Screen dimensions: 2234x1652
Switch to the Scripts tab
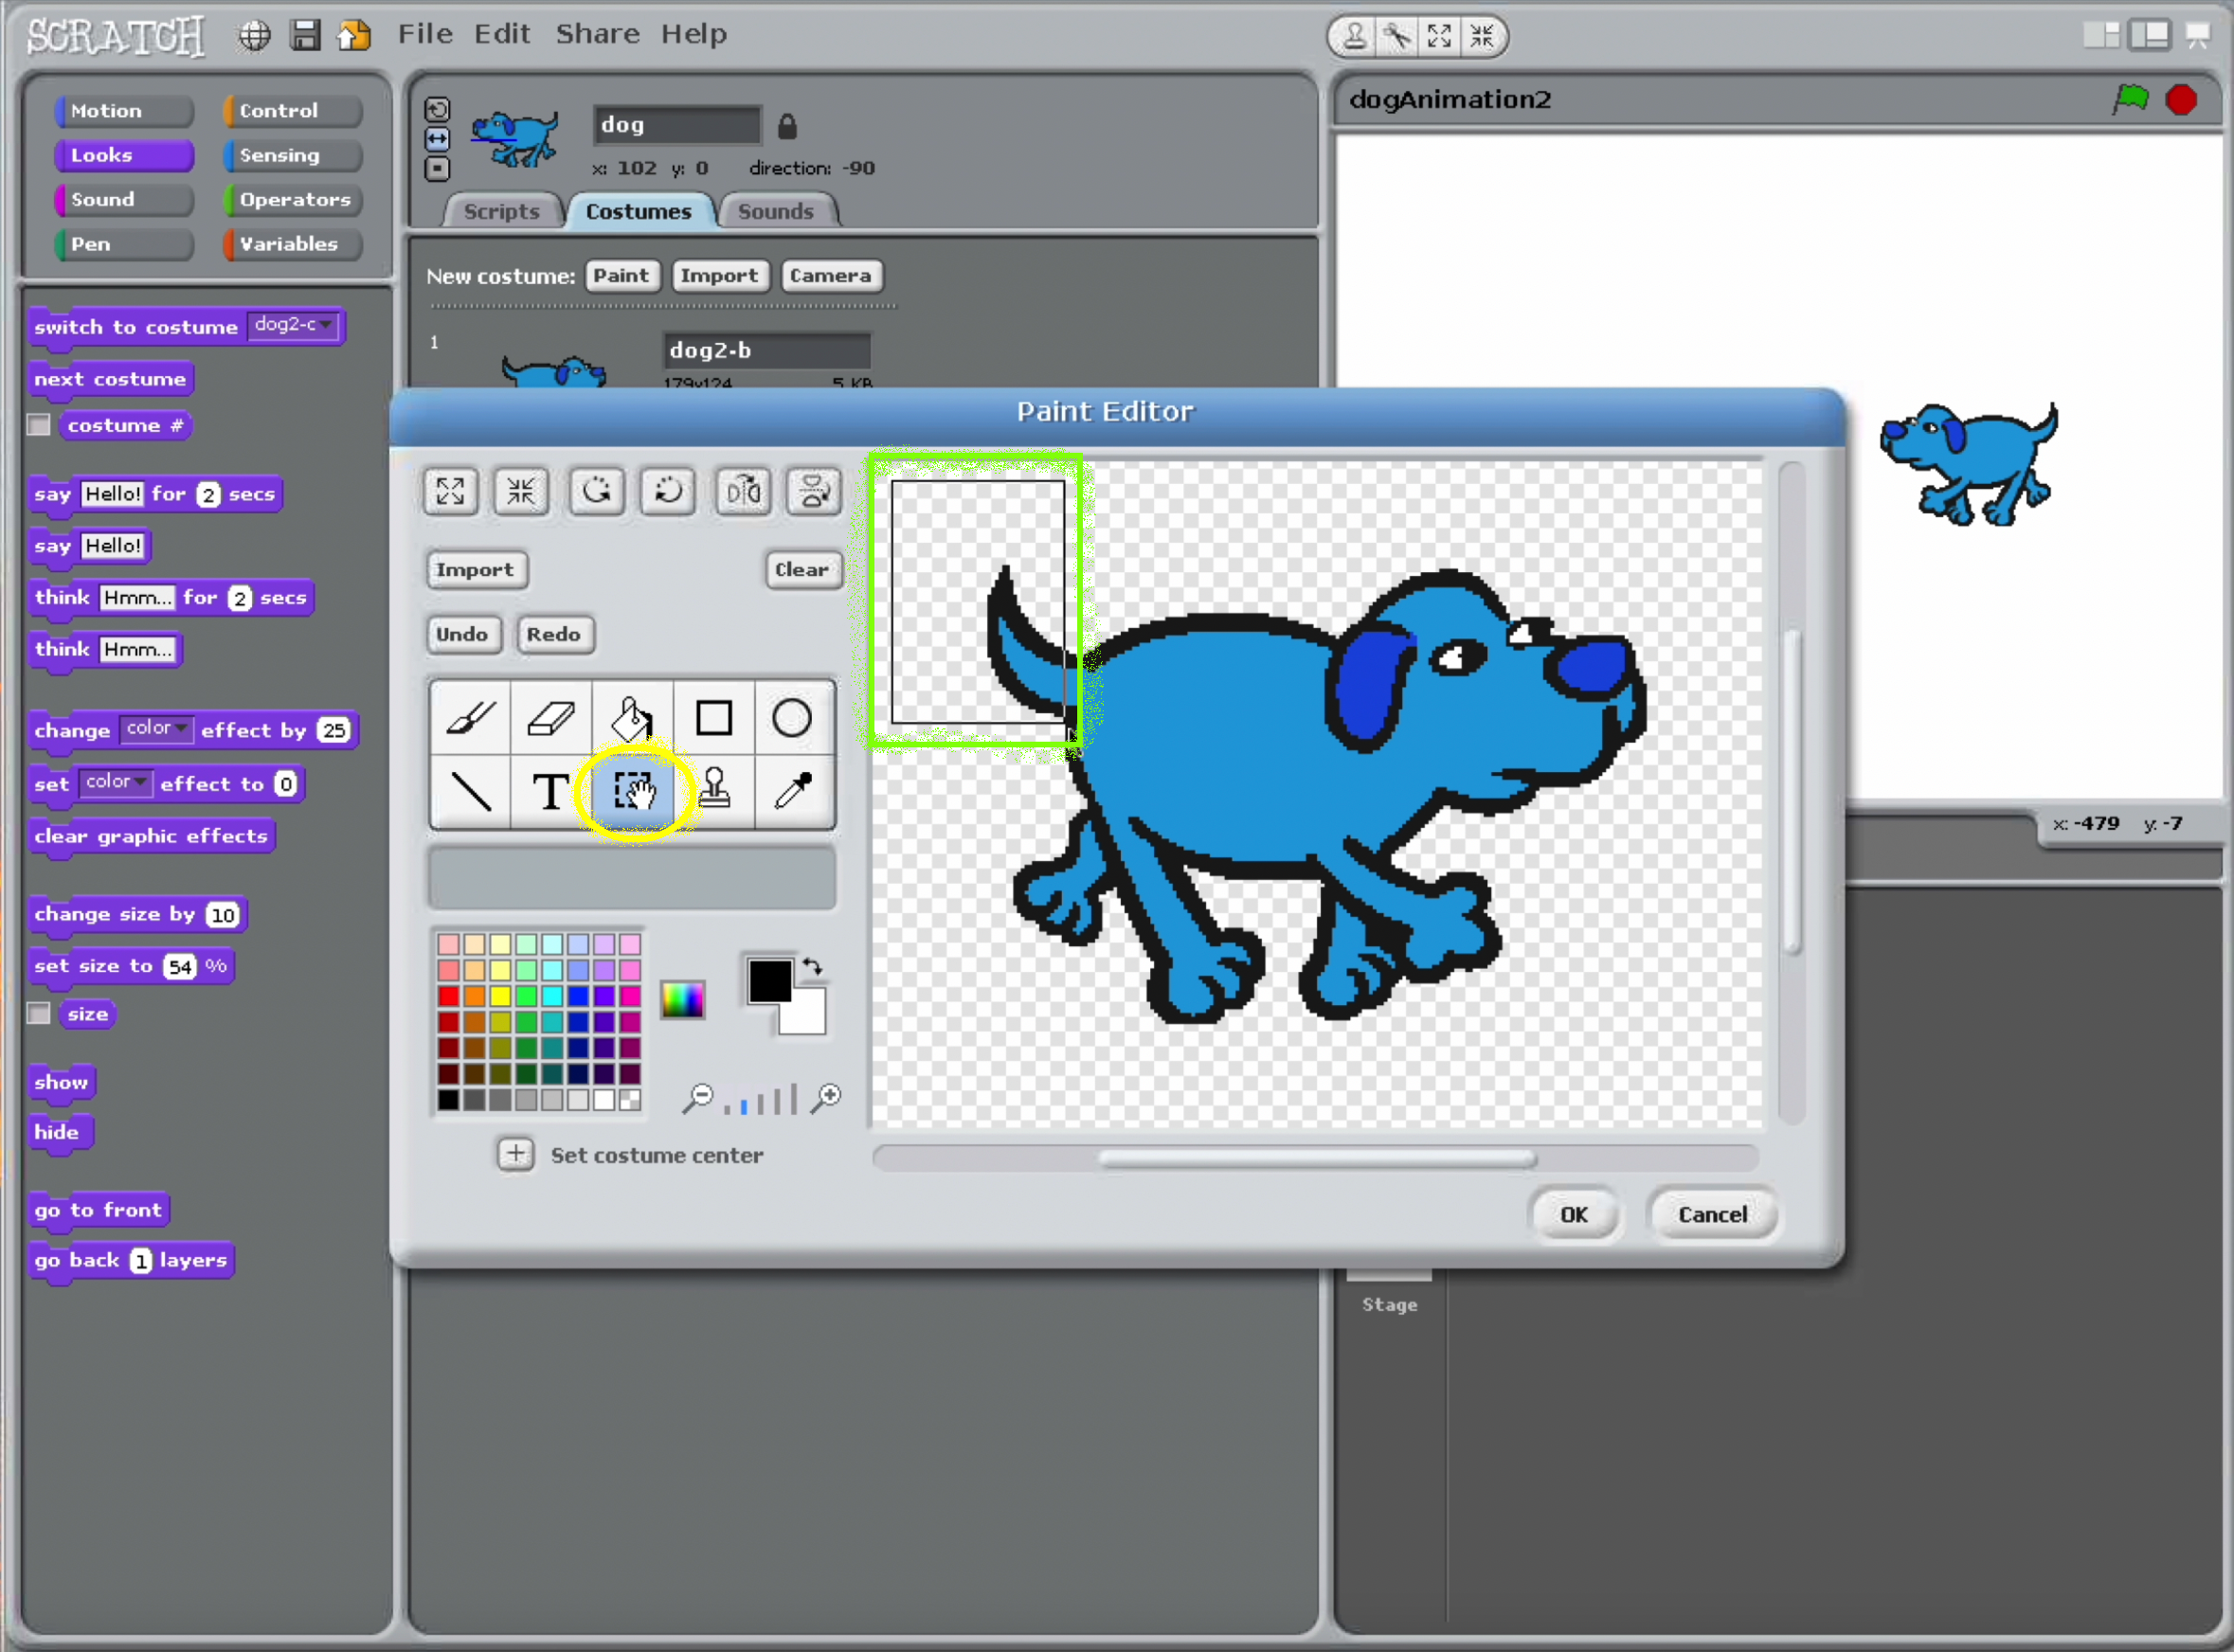[x=501, y=211]
